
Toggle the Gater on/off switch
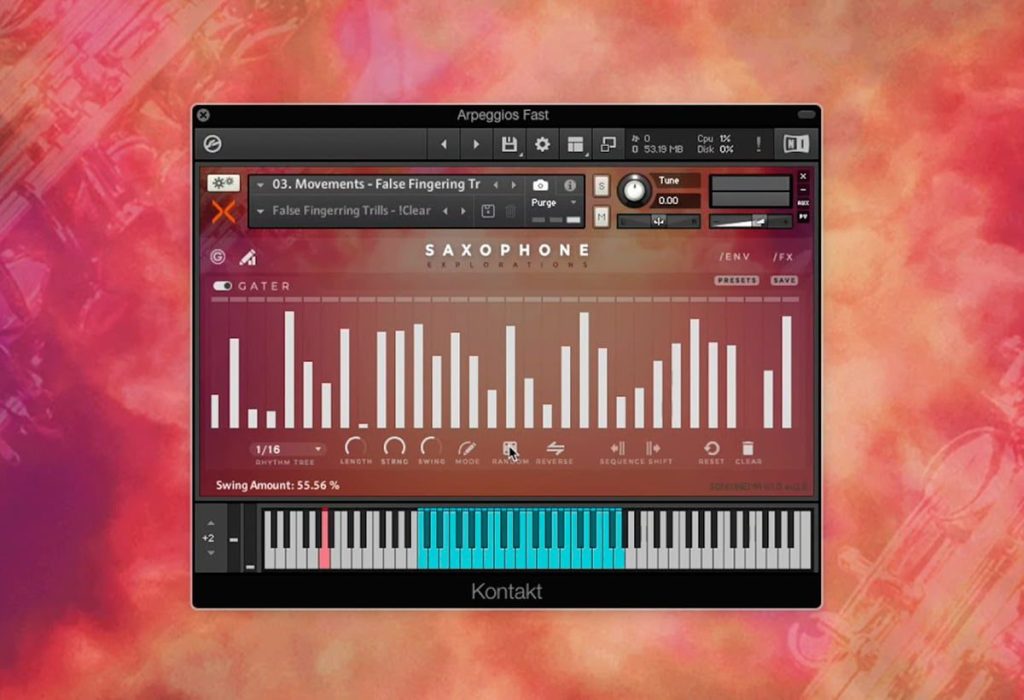(222, 286)
